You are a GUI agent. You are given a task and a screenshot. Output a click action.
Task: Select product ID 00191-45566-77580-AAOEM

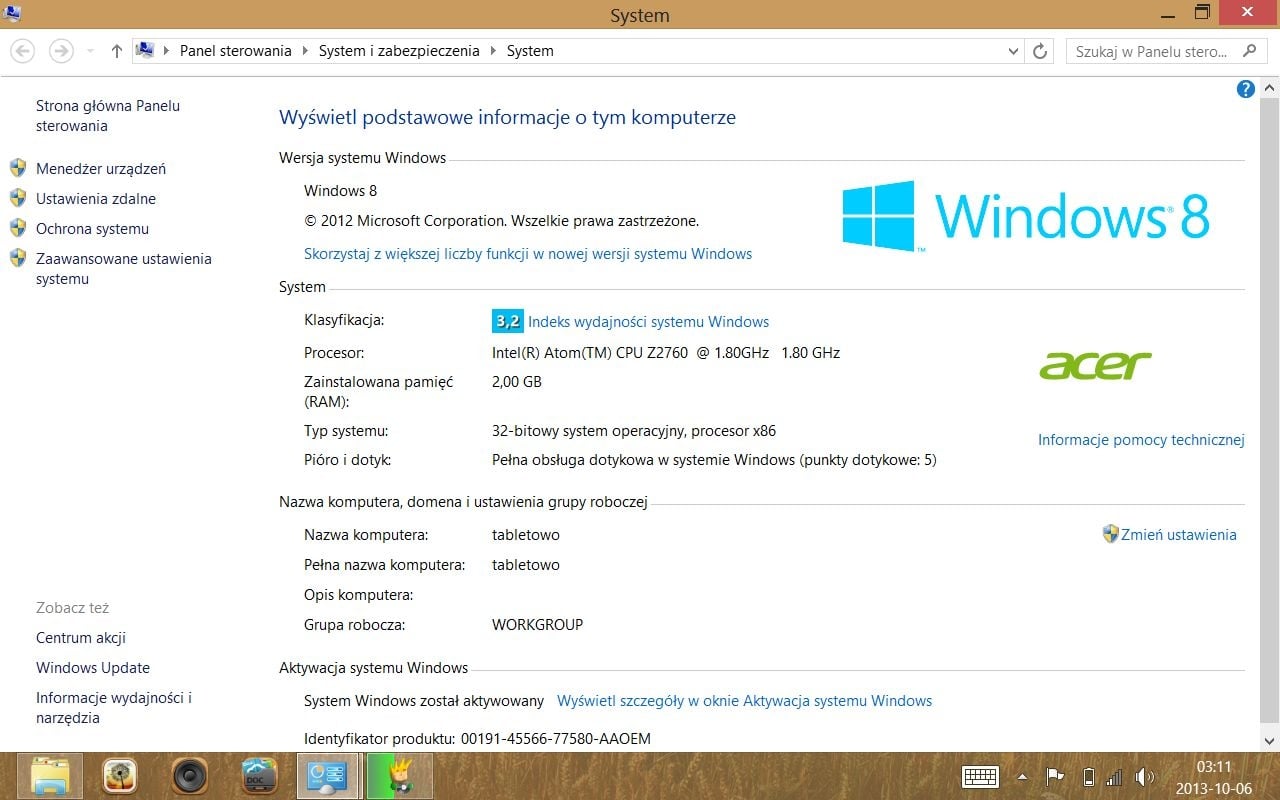click(x=556, y=739)
